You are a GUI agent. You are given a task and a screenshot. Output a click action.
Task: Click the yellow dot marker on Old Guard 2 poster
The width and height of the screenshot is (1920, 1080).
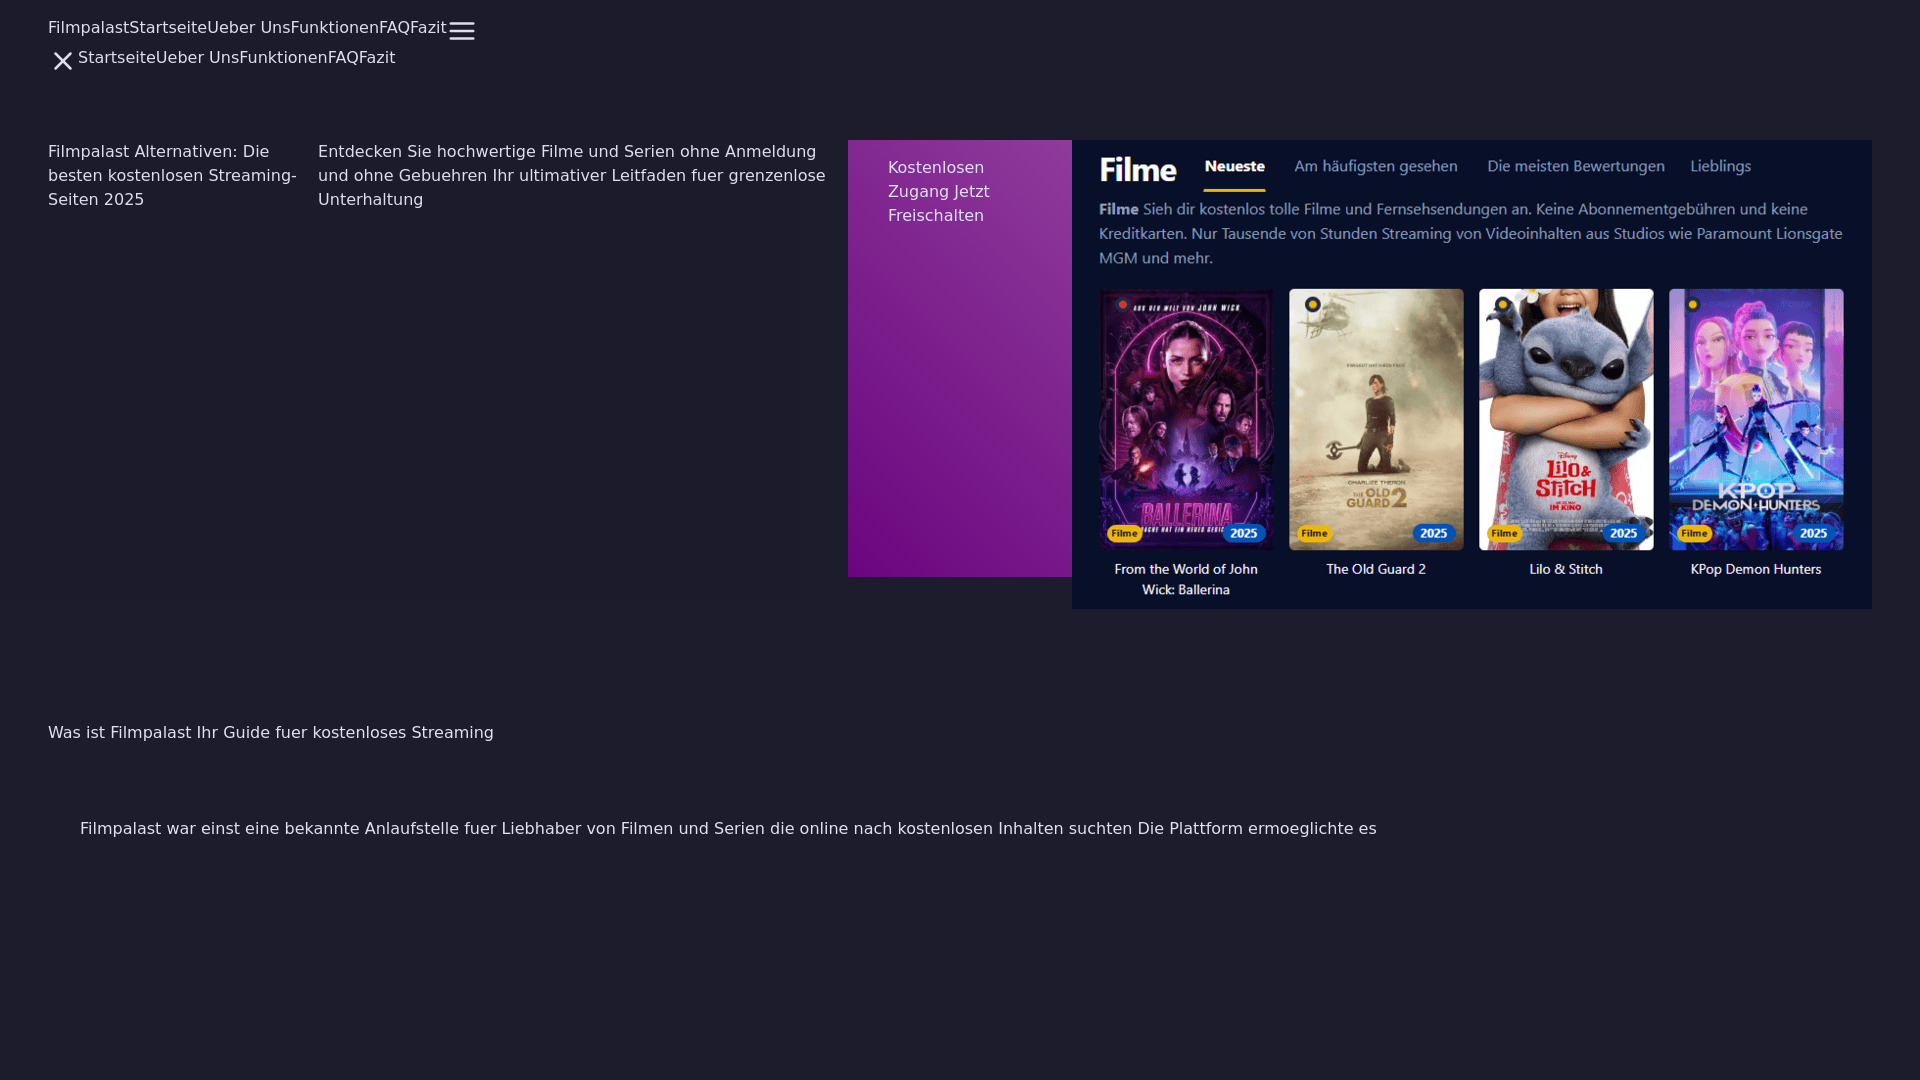click(1313, 305)
